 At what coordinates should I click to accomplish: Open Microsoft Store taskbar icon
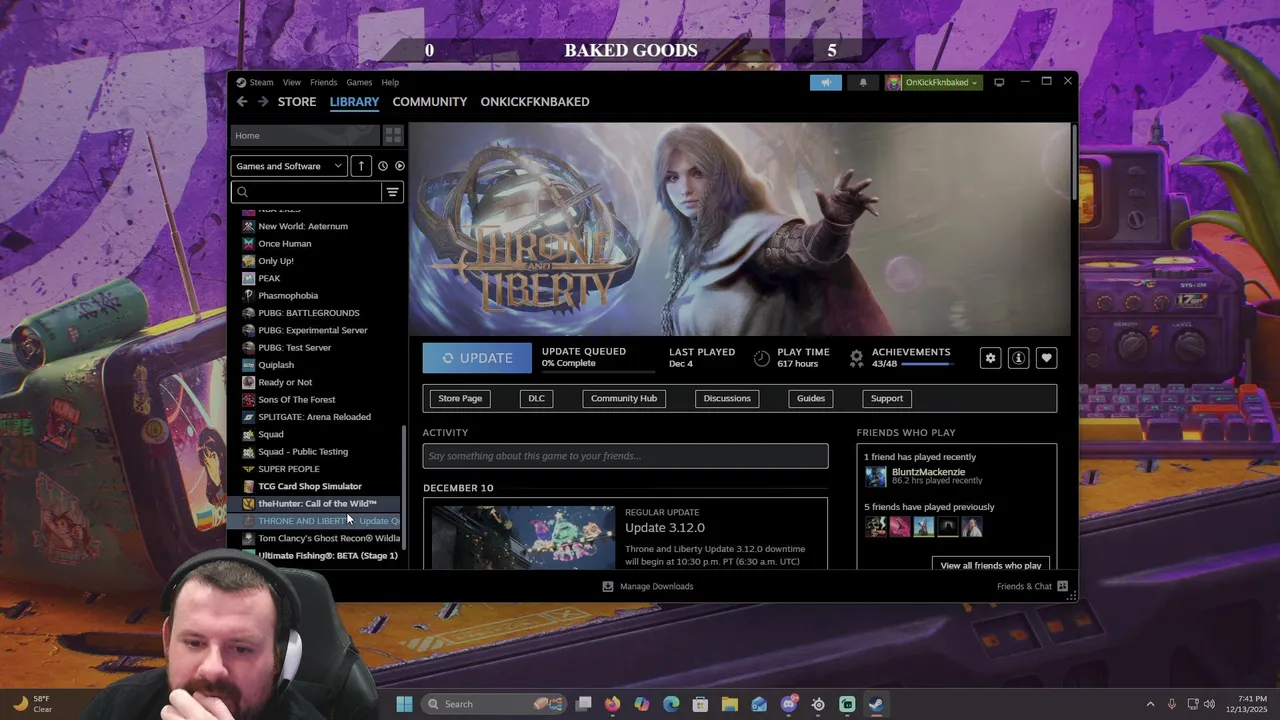tap(700, 704)
